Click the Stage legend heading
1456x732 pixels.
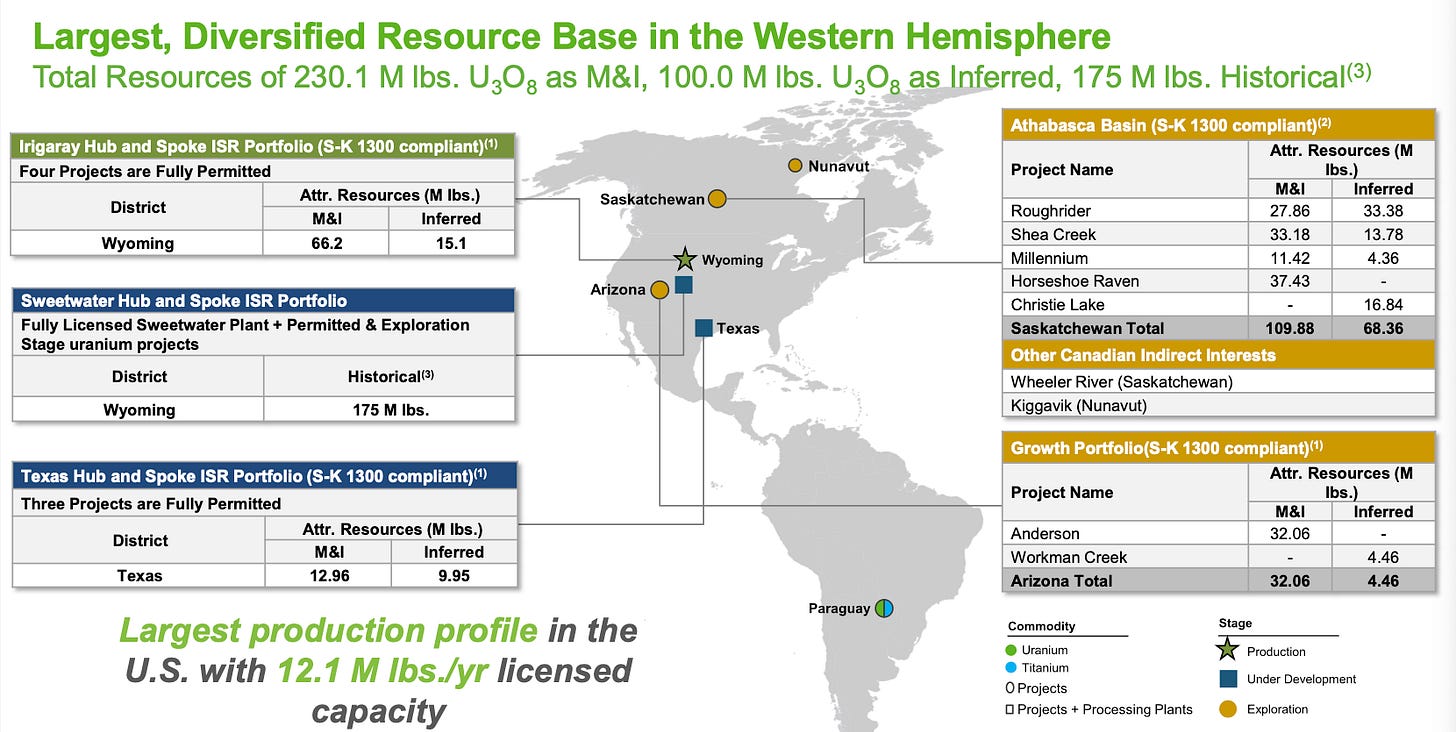tap(1235, 623)
